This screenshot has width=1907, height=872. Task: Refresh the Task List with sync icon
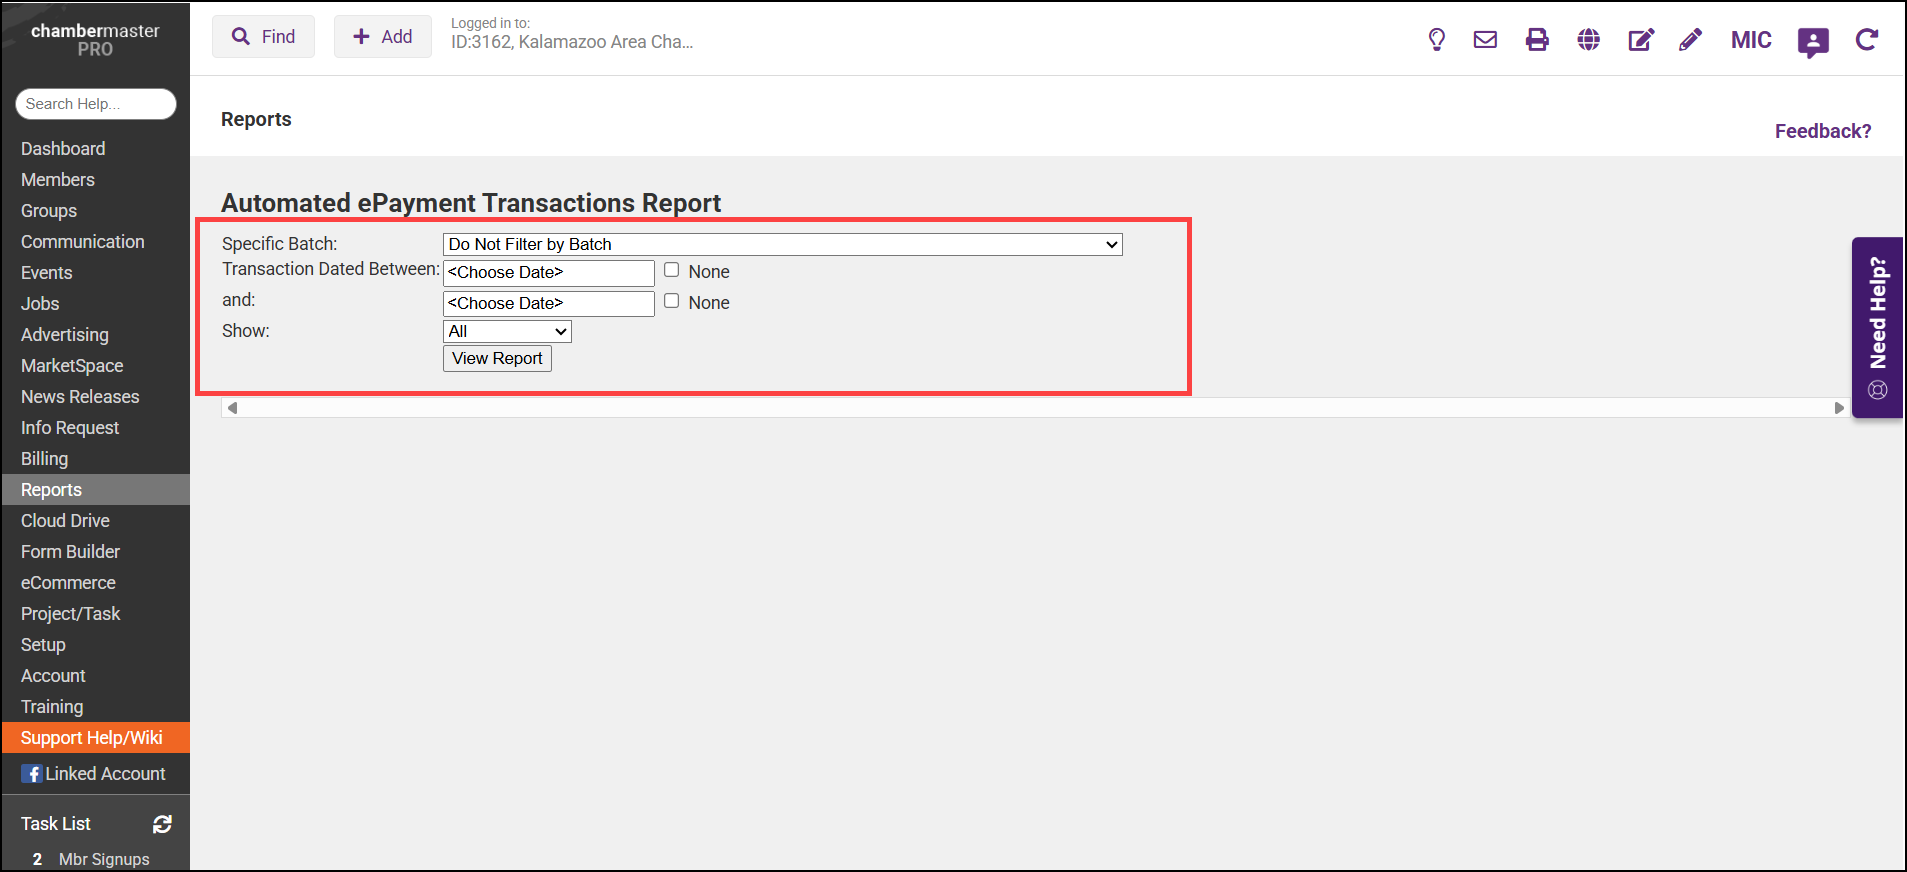[x=162, y=824]
